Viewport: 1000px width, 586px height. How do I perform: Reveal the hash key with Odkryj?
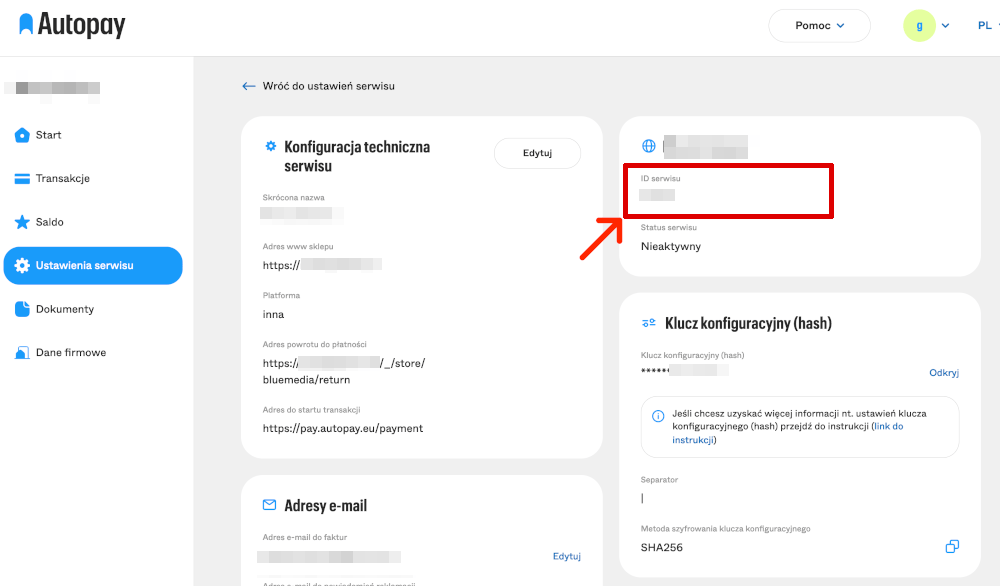coord(943,372)
